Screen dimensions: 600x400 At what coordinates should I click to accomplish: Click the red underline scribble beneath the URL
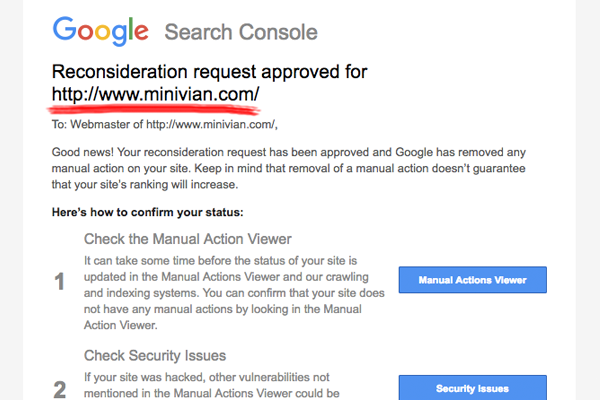coord(154,111)
